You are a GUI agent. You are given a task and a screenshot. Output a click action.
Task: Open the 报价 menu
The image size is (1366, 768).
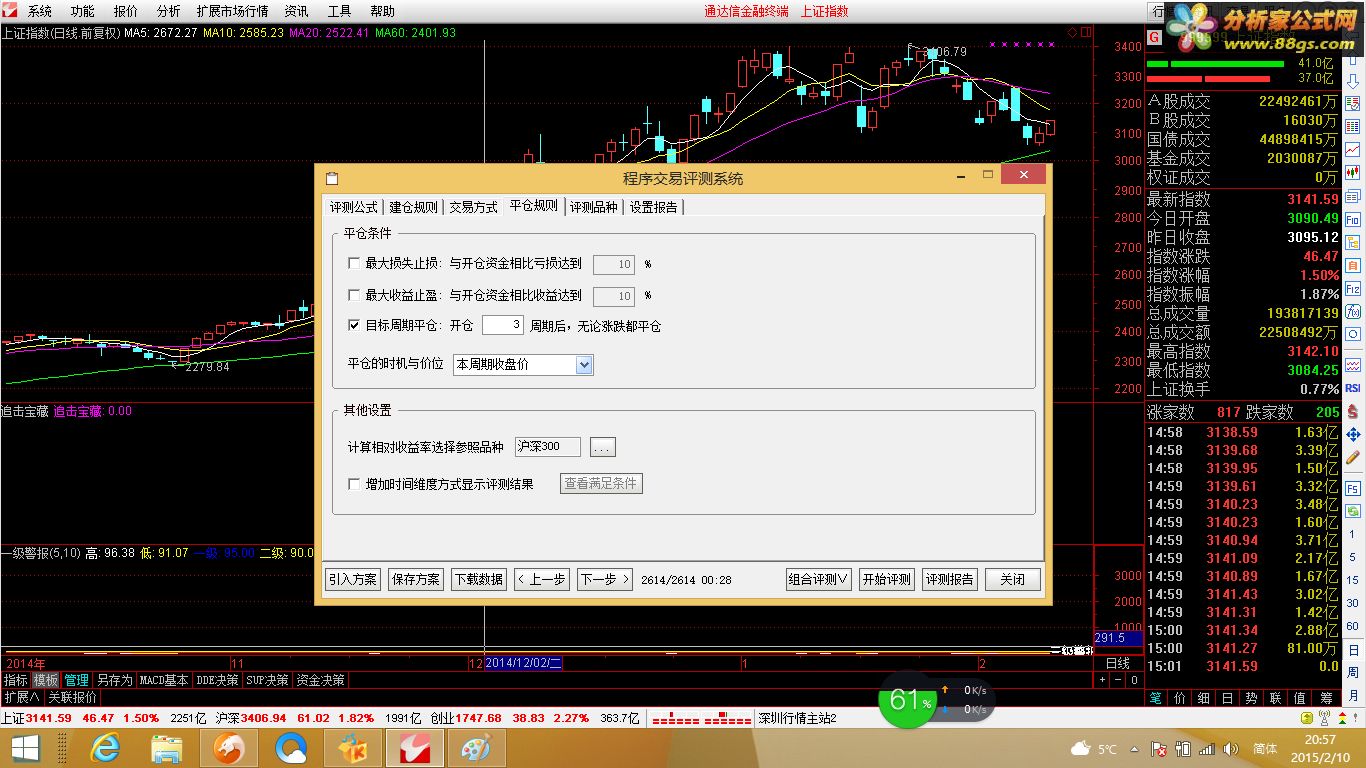pos(126,11)
